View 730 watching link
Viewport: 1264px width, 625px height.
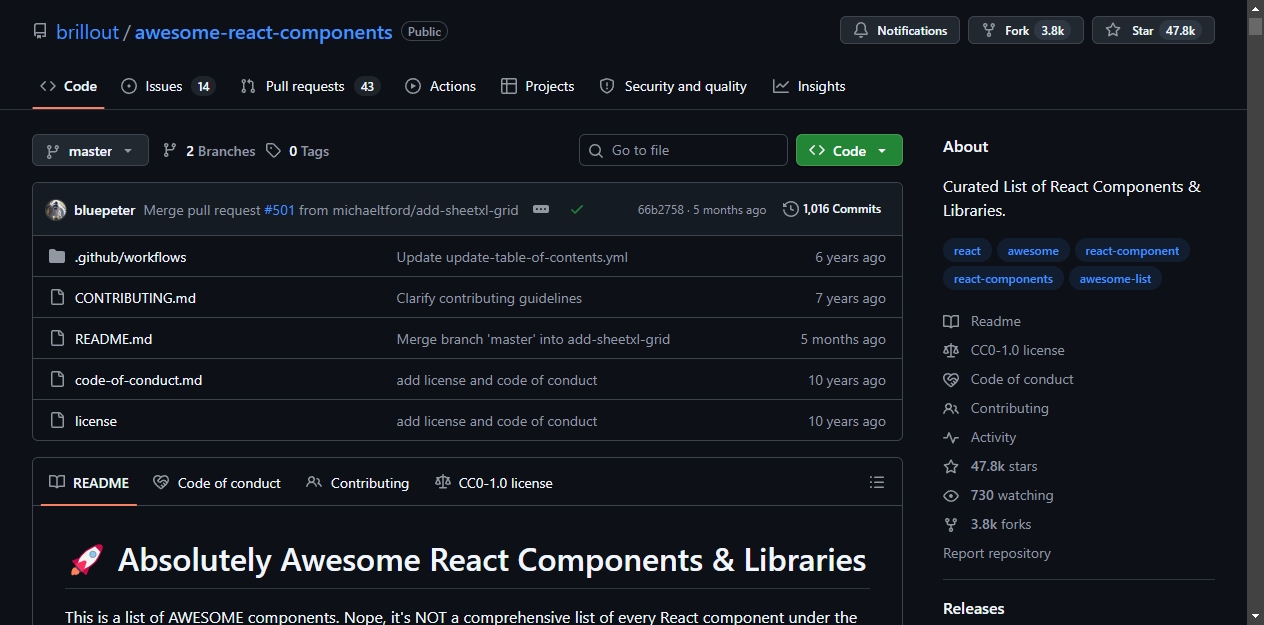(998, 495)
